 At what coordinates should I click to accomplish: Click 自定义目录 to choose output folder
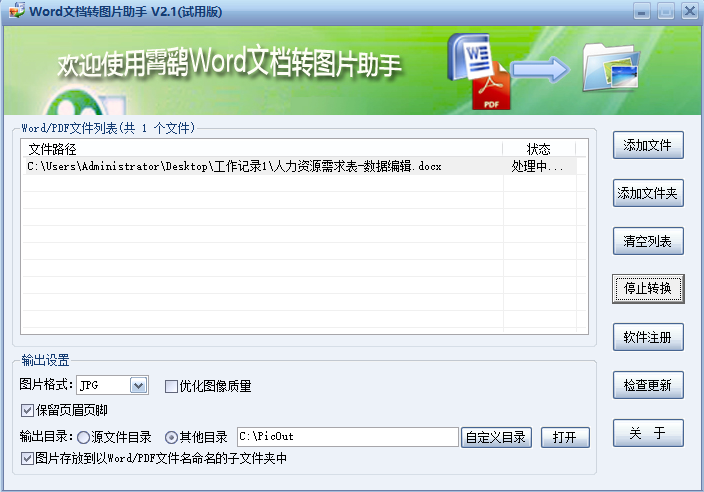(x=496, y=437)
